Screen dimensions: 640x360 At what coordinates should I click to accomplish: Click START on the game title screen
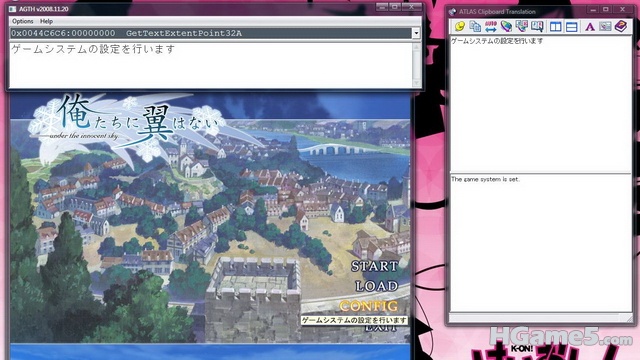point(374,267)
